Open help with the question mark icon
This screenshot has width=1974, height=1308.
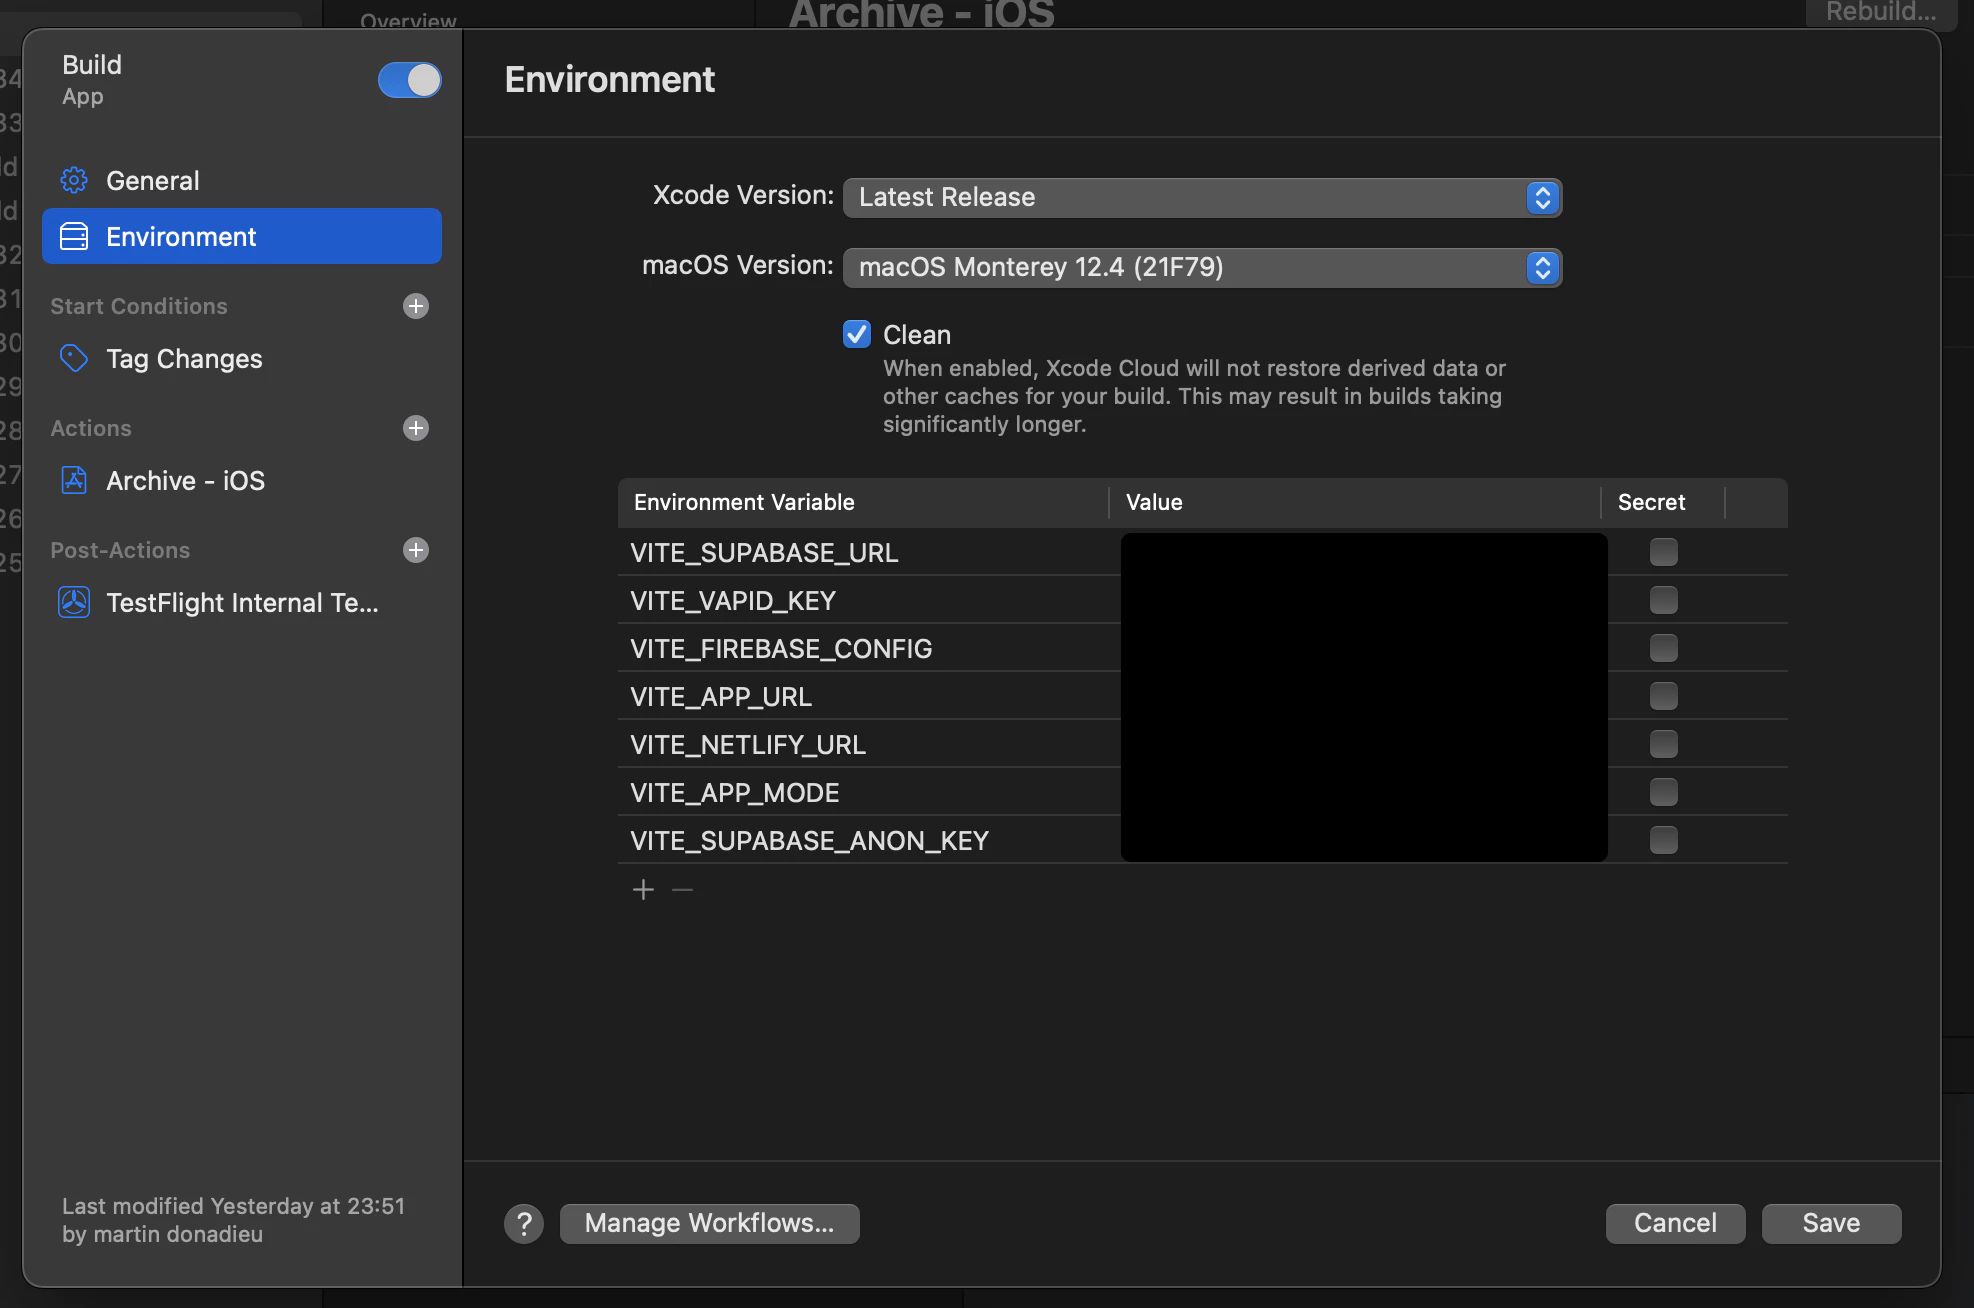click(x=523, y=1223)
